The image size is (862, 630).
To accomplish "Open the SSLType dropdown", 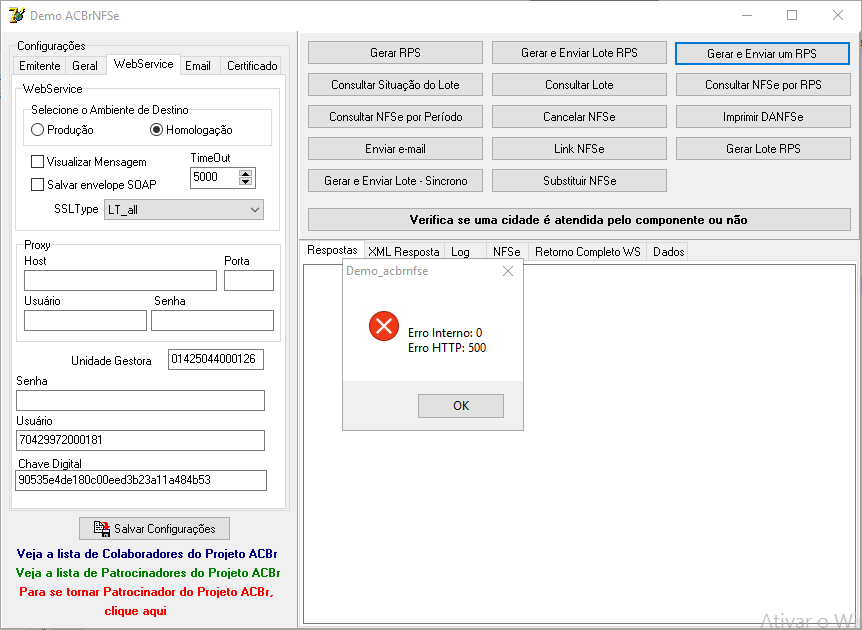I will (x=184, y=209).
